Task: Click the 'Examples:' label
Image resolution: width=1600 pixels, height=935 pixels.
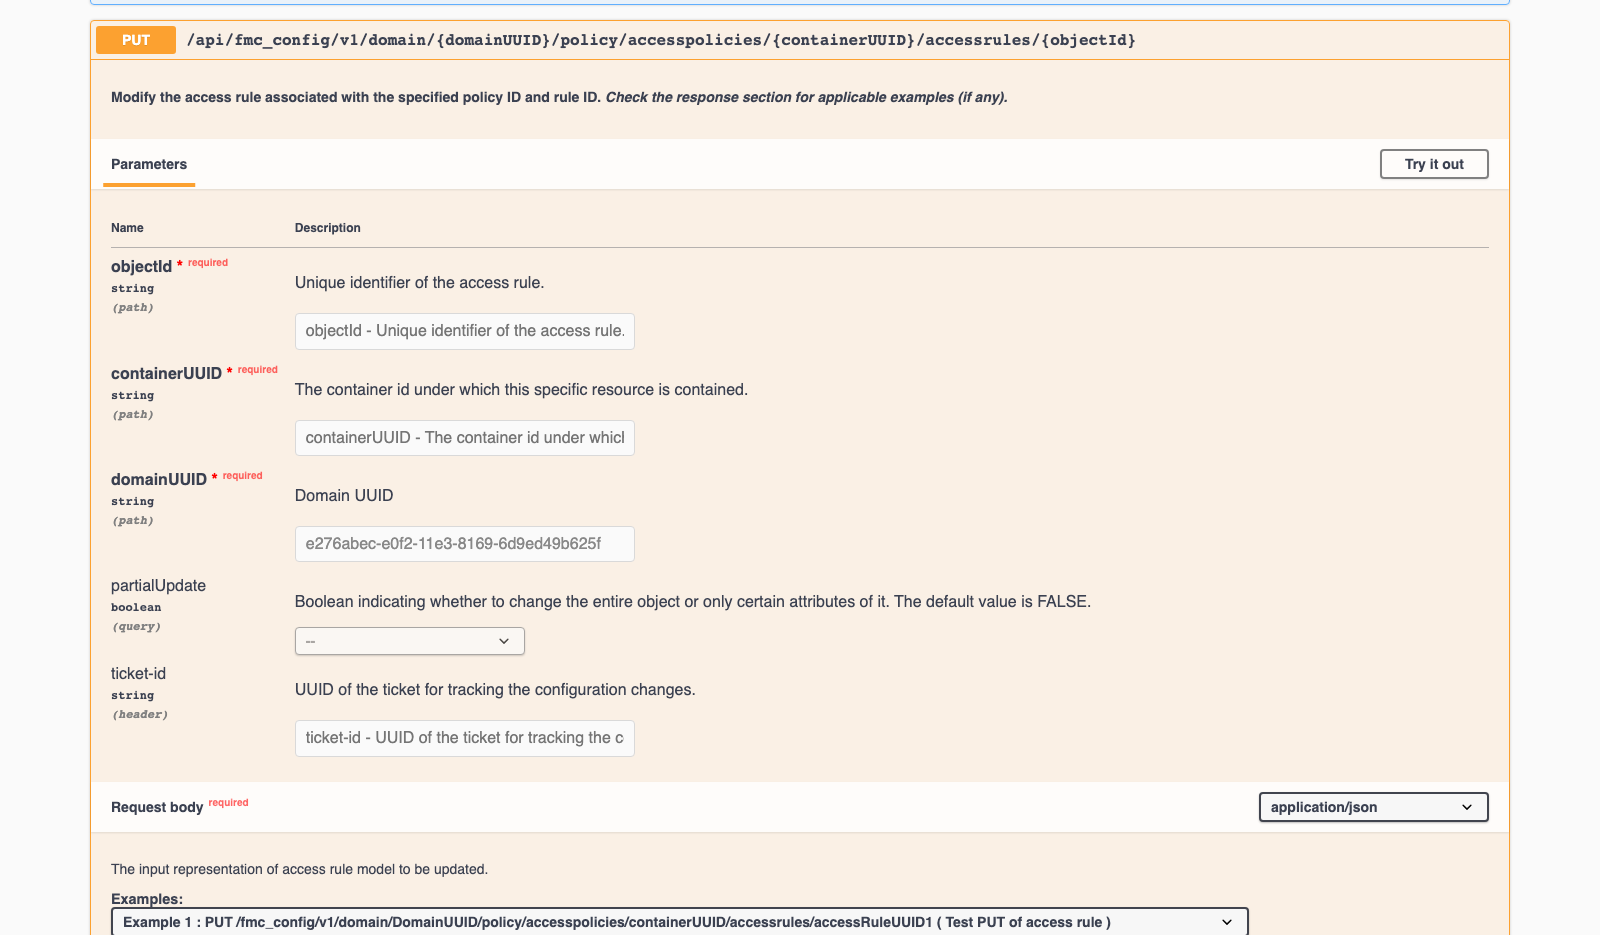Action: 147,898
